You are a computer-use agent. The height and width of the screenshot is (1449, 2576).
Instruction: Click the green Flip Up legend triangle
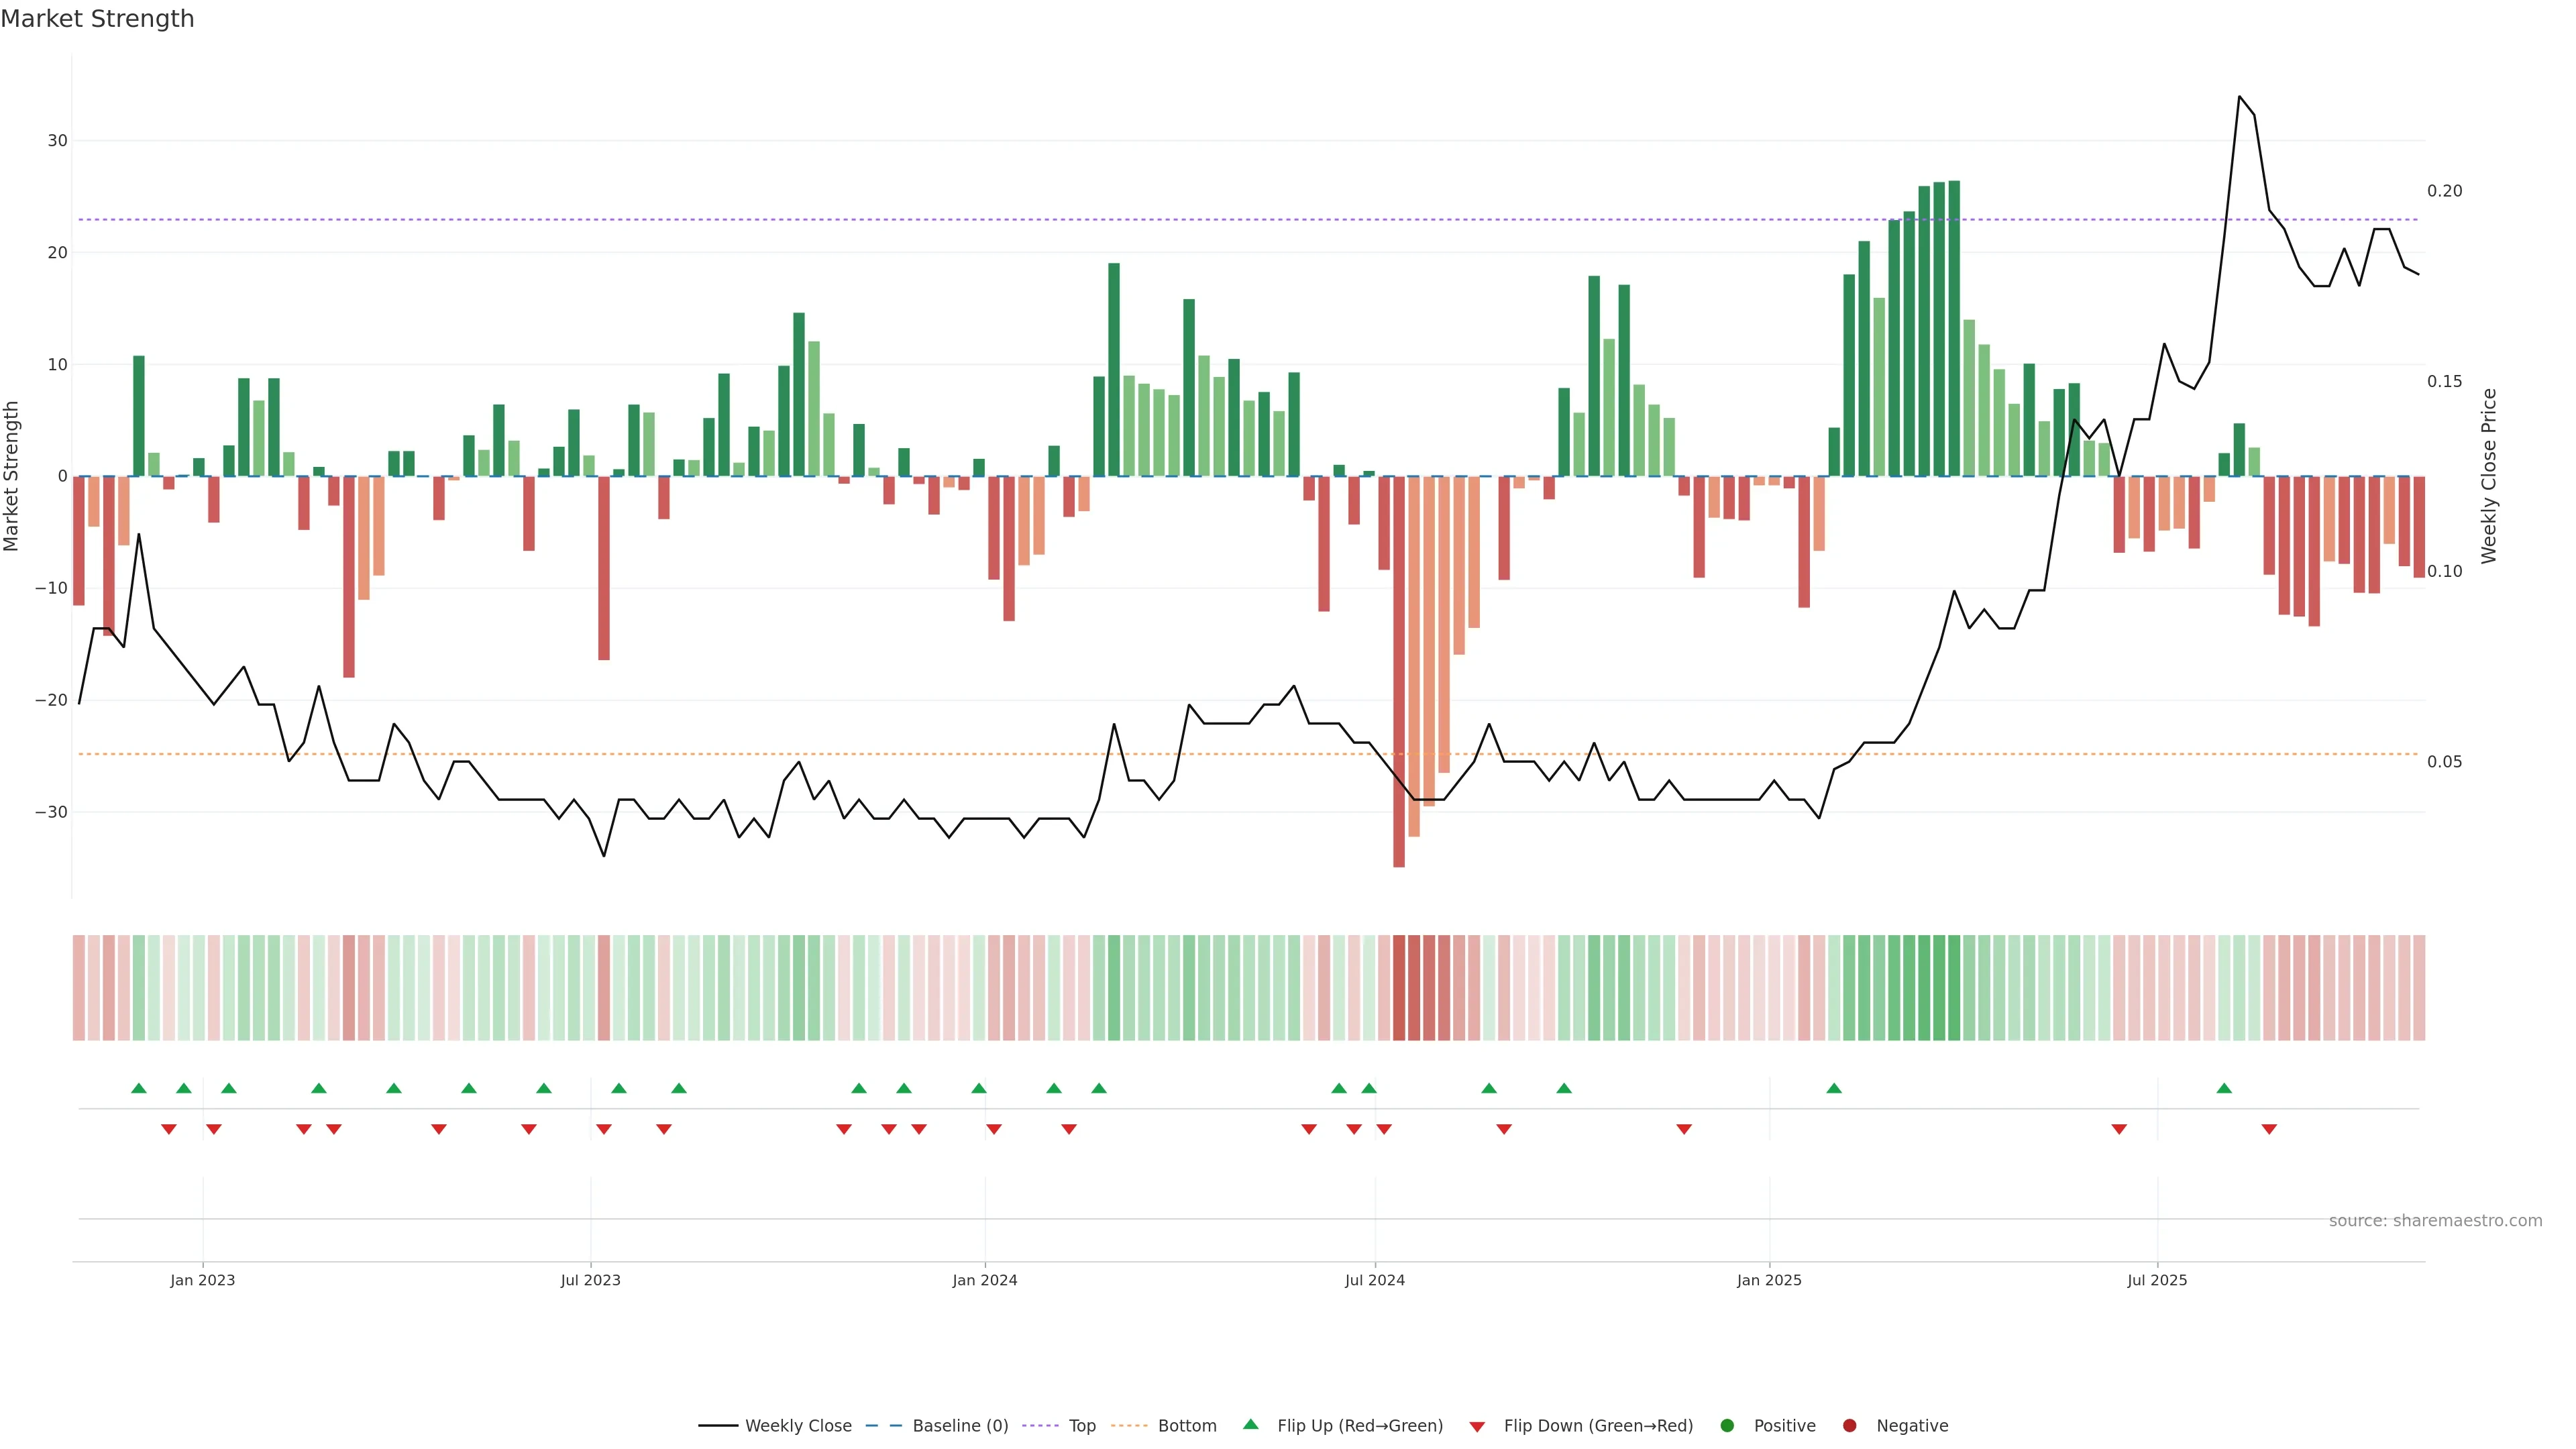(x=1250, y=1424)
